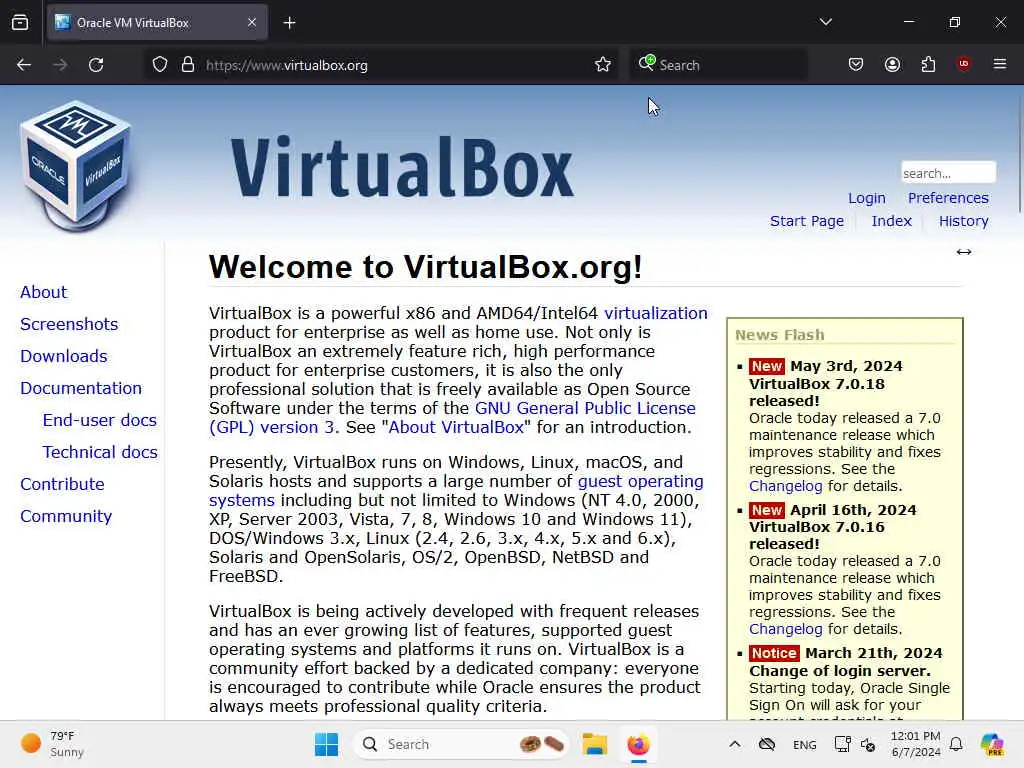The image size is (1024, 768).
Task: Open the Firefox View icon
Action: point(20,22)
